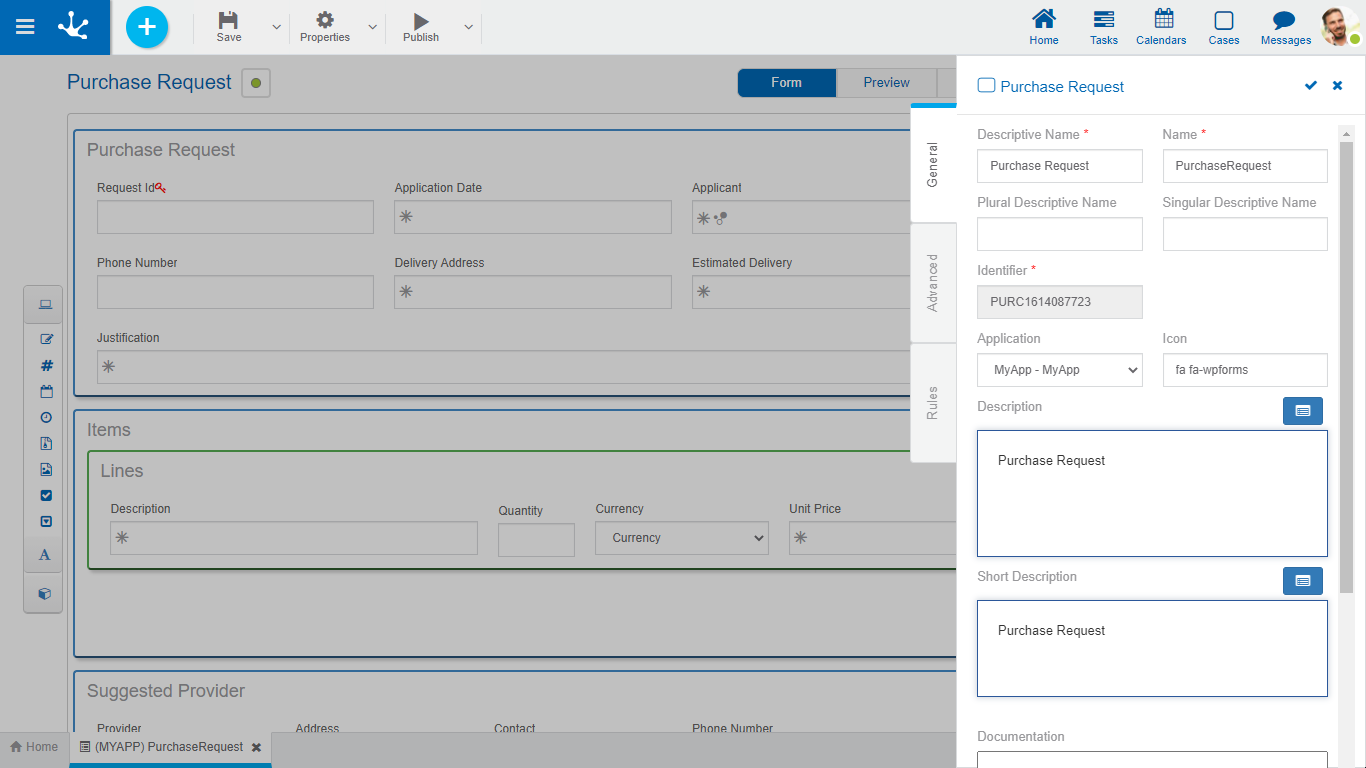Open Tasks from the top navigation

coord(1104,27)
